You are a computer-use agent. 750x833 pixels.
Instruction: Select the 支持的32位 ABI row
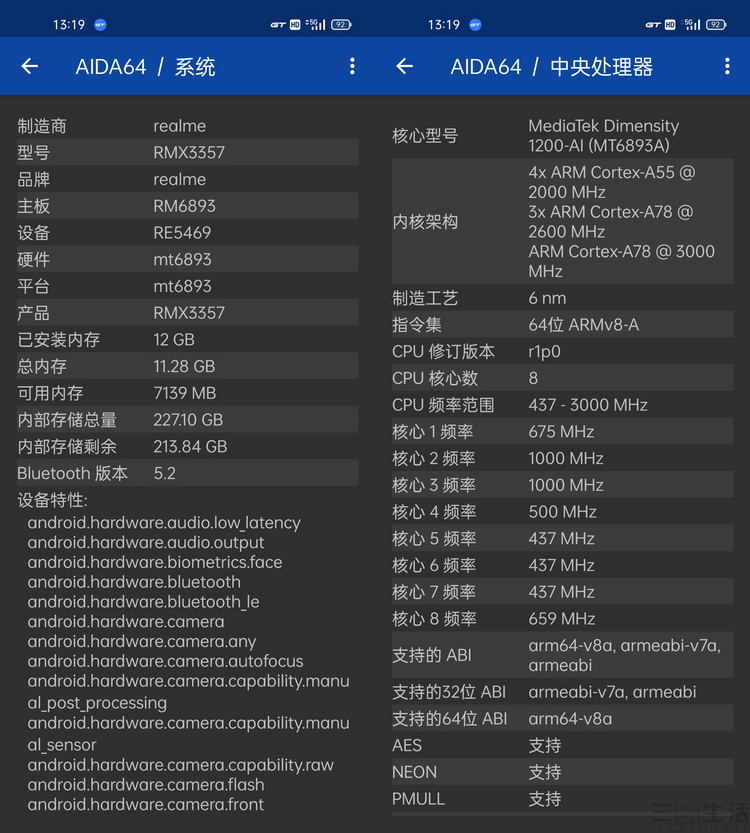[x=562, y=692]
